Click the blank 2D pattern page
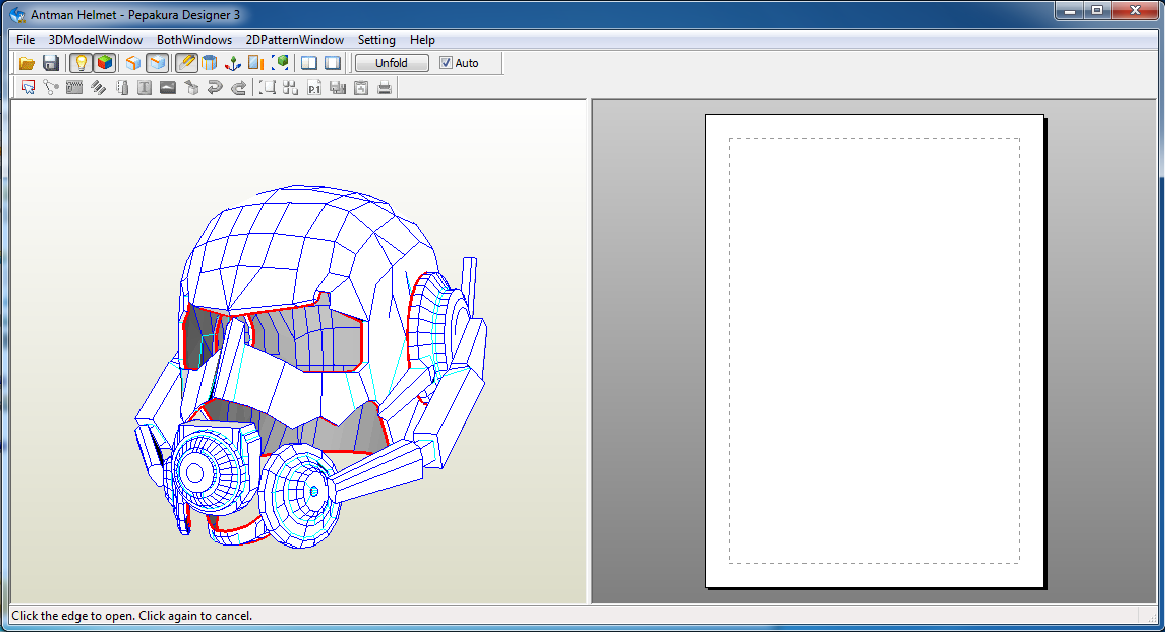Viewport: 1165px width, 632px height. click(x=874, y=351)
